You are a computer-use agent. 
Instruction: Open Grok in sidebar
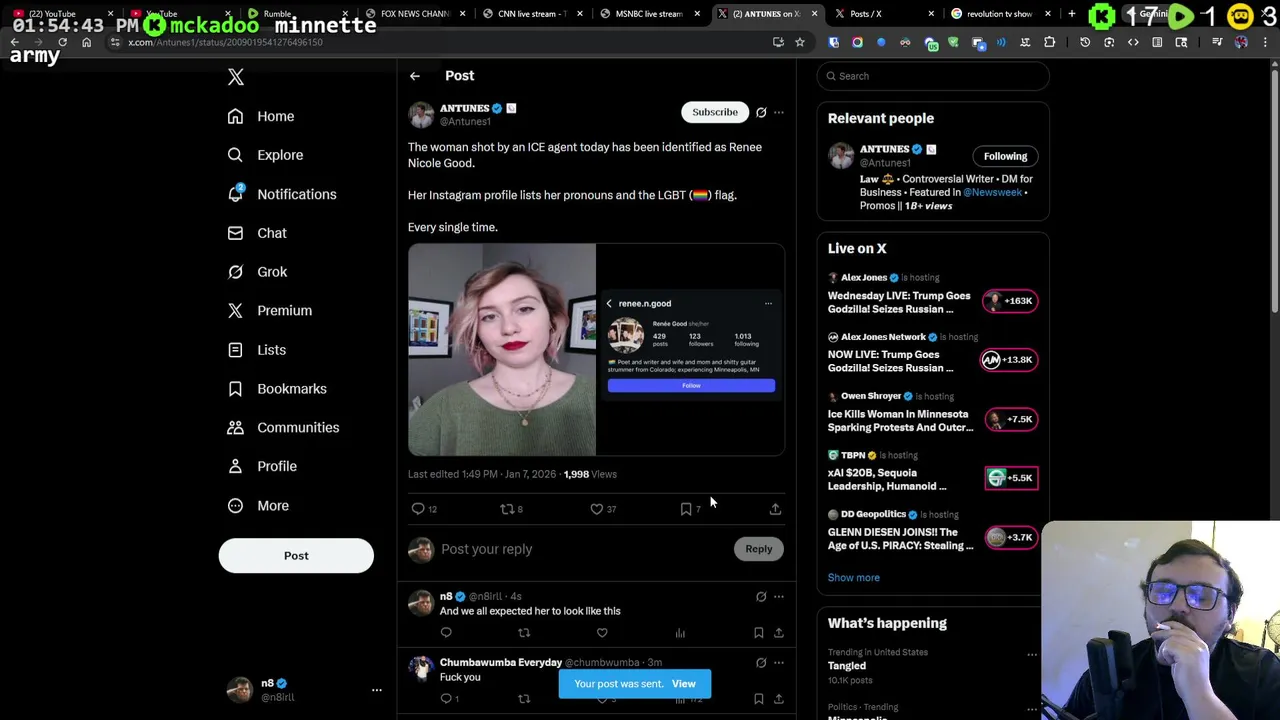(x=257, y=272)
